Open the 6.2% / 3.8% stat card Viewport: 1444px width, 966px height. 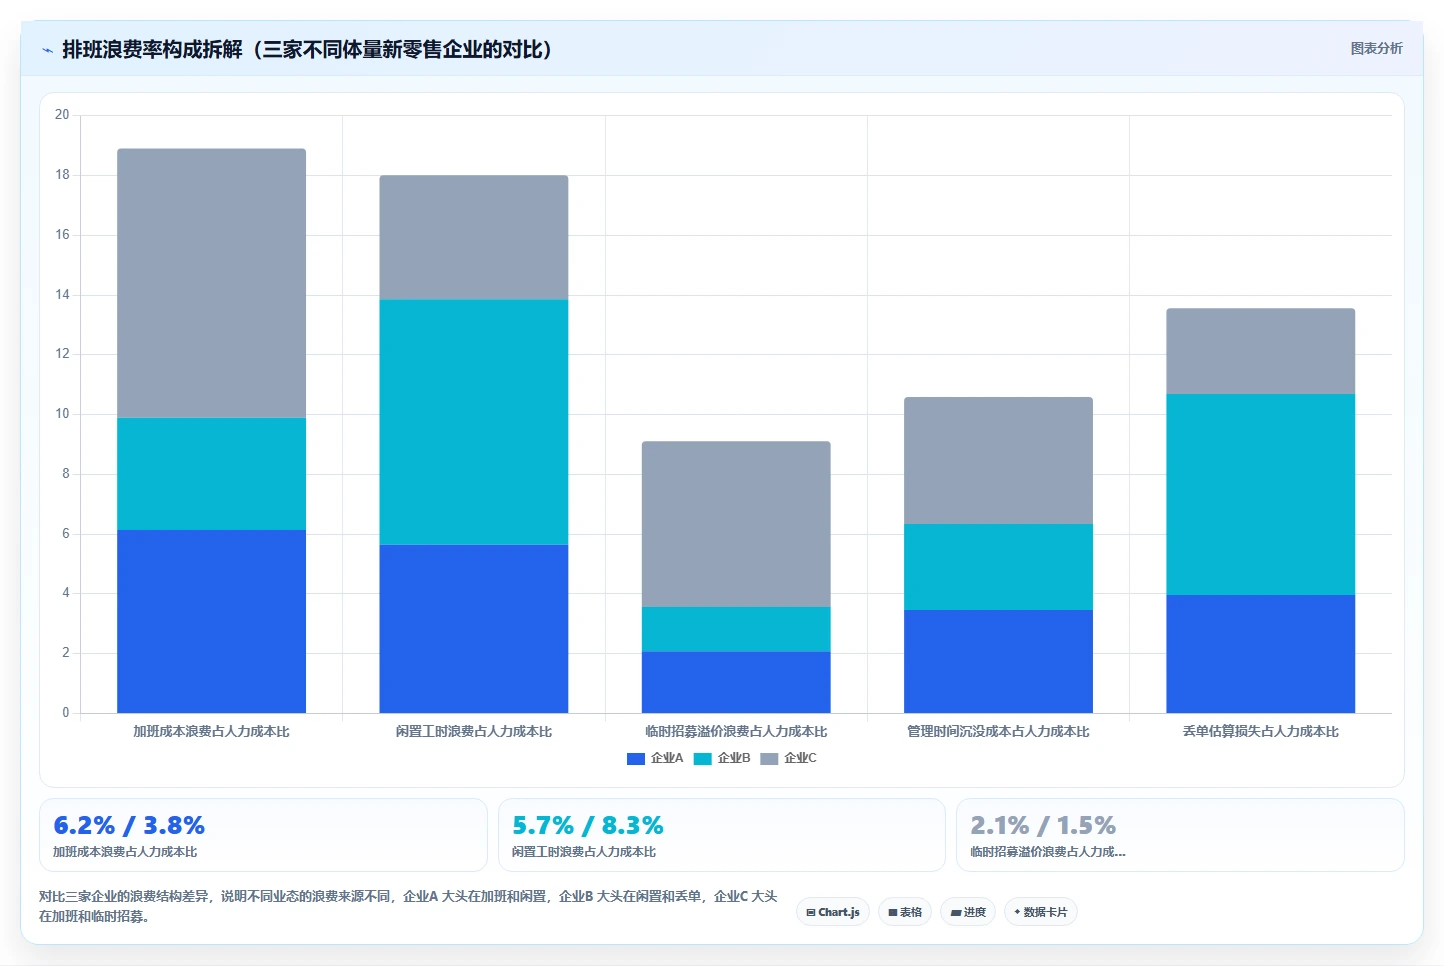263,835
